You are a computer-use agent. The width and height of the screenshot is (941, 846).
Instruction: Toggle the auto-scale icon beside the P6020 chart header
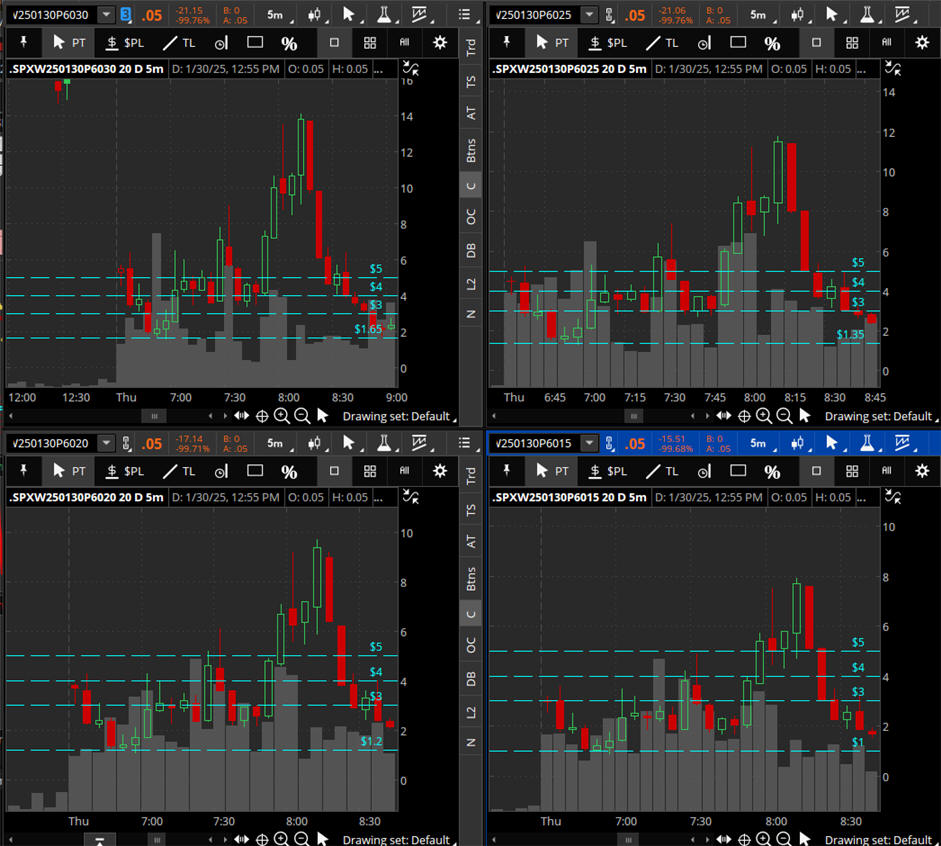[x=410, y=496]
